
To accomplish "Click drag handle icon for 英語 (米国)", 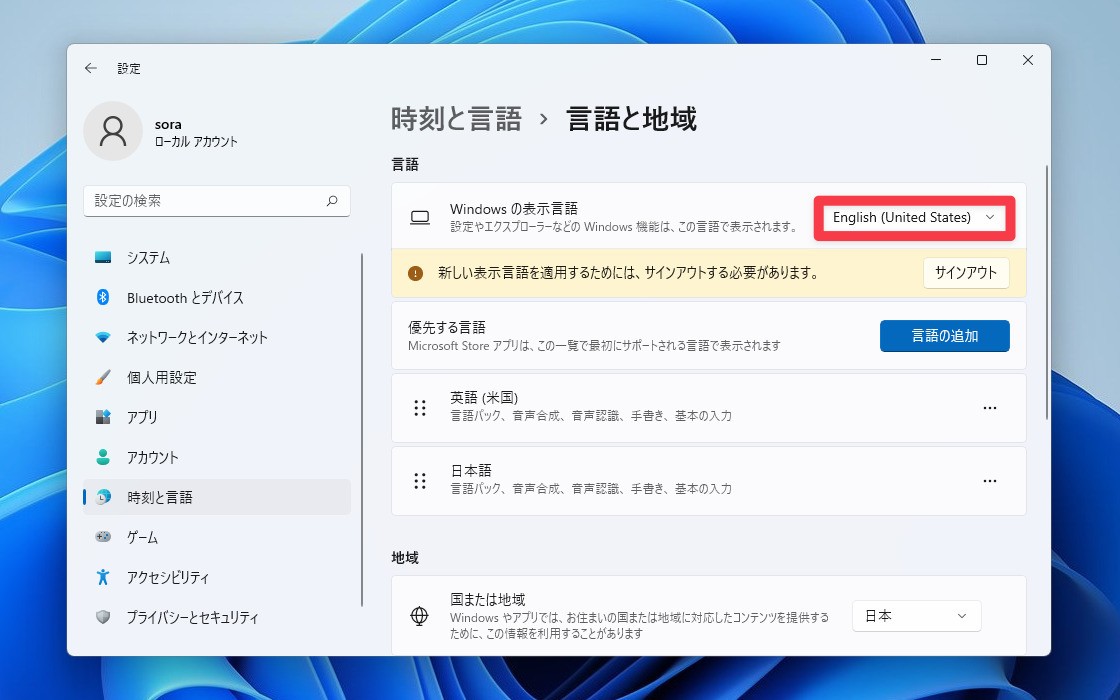I will 420,408.
